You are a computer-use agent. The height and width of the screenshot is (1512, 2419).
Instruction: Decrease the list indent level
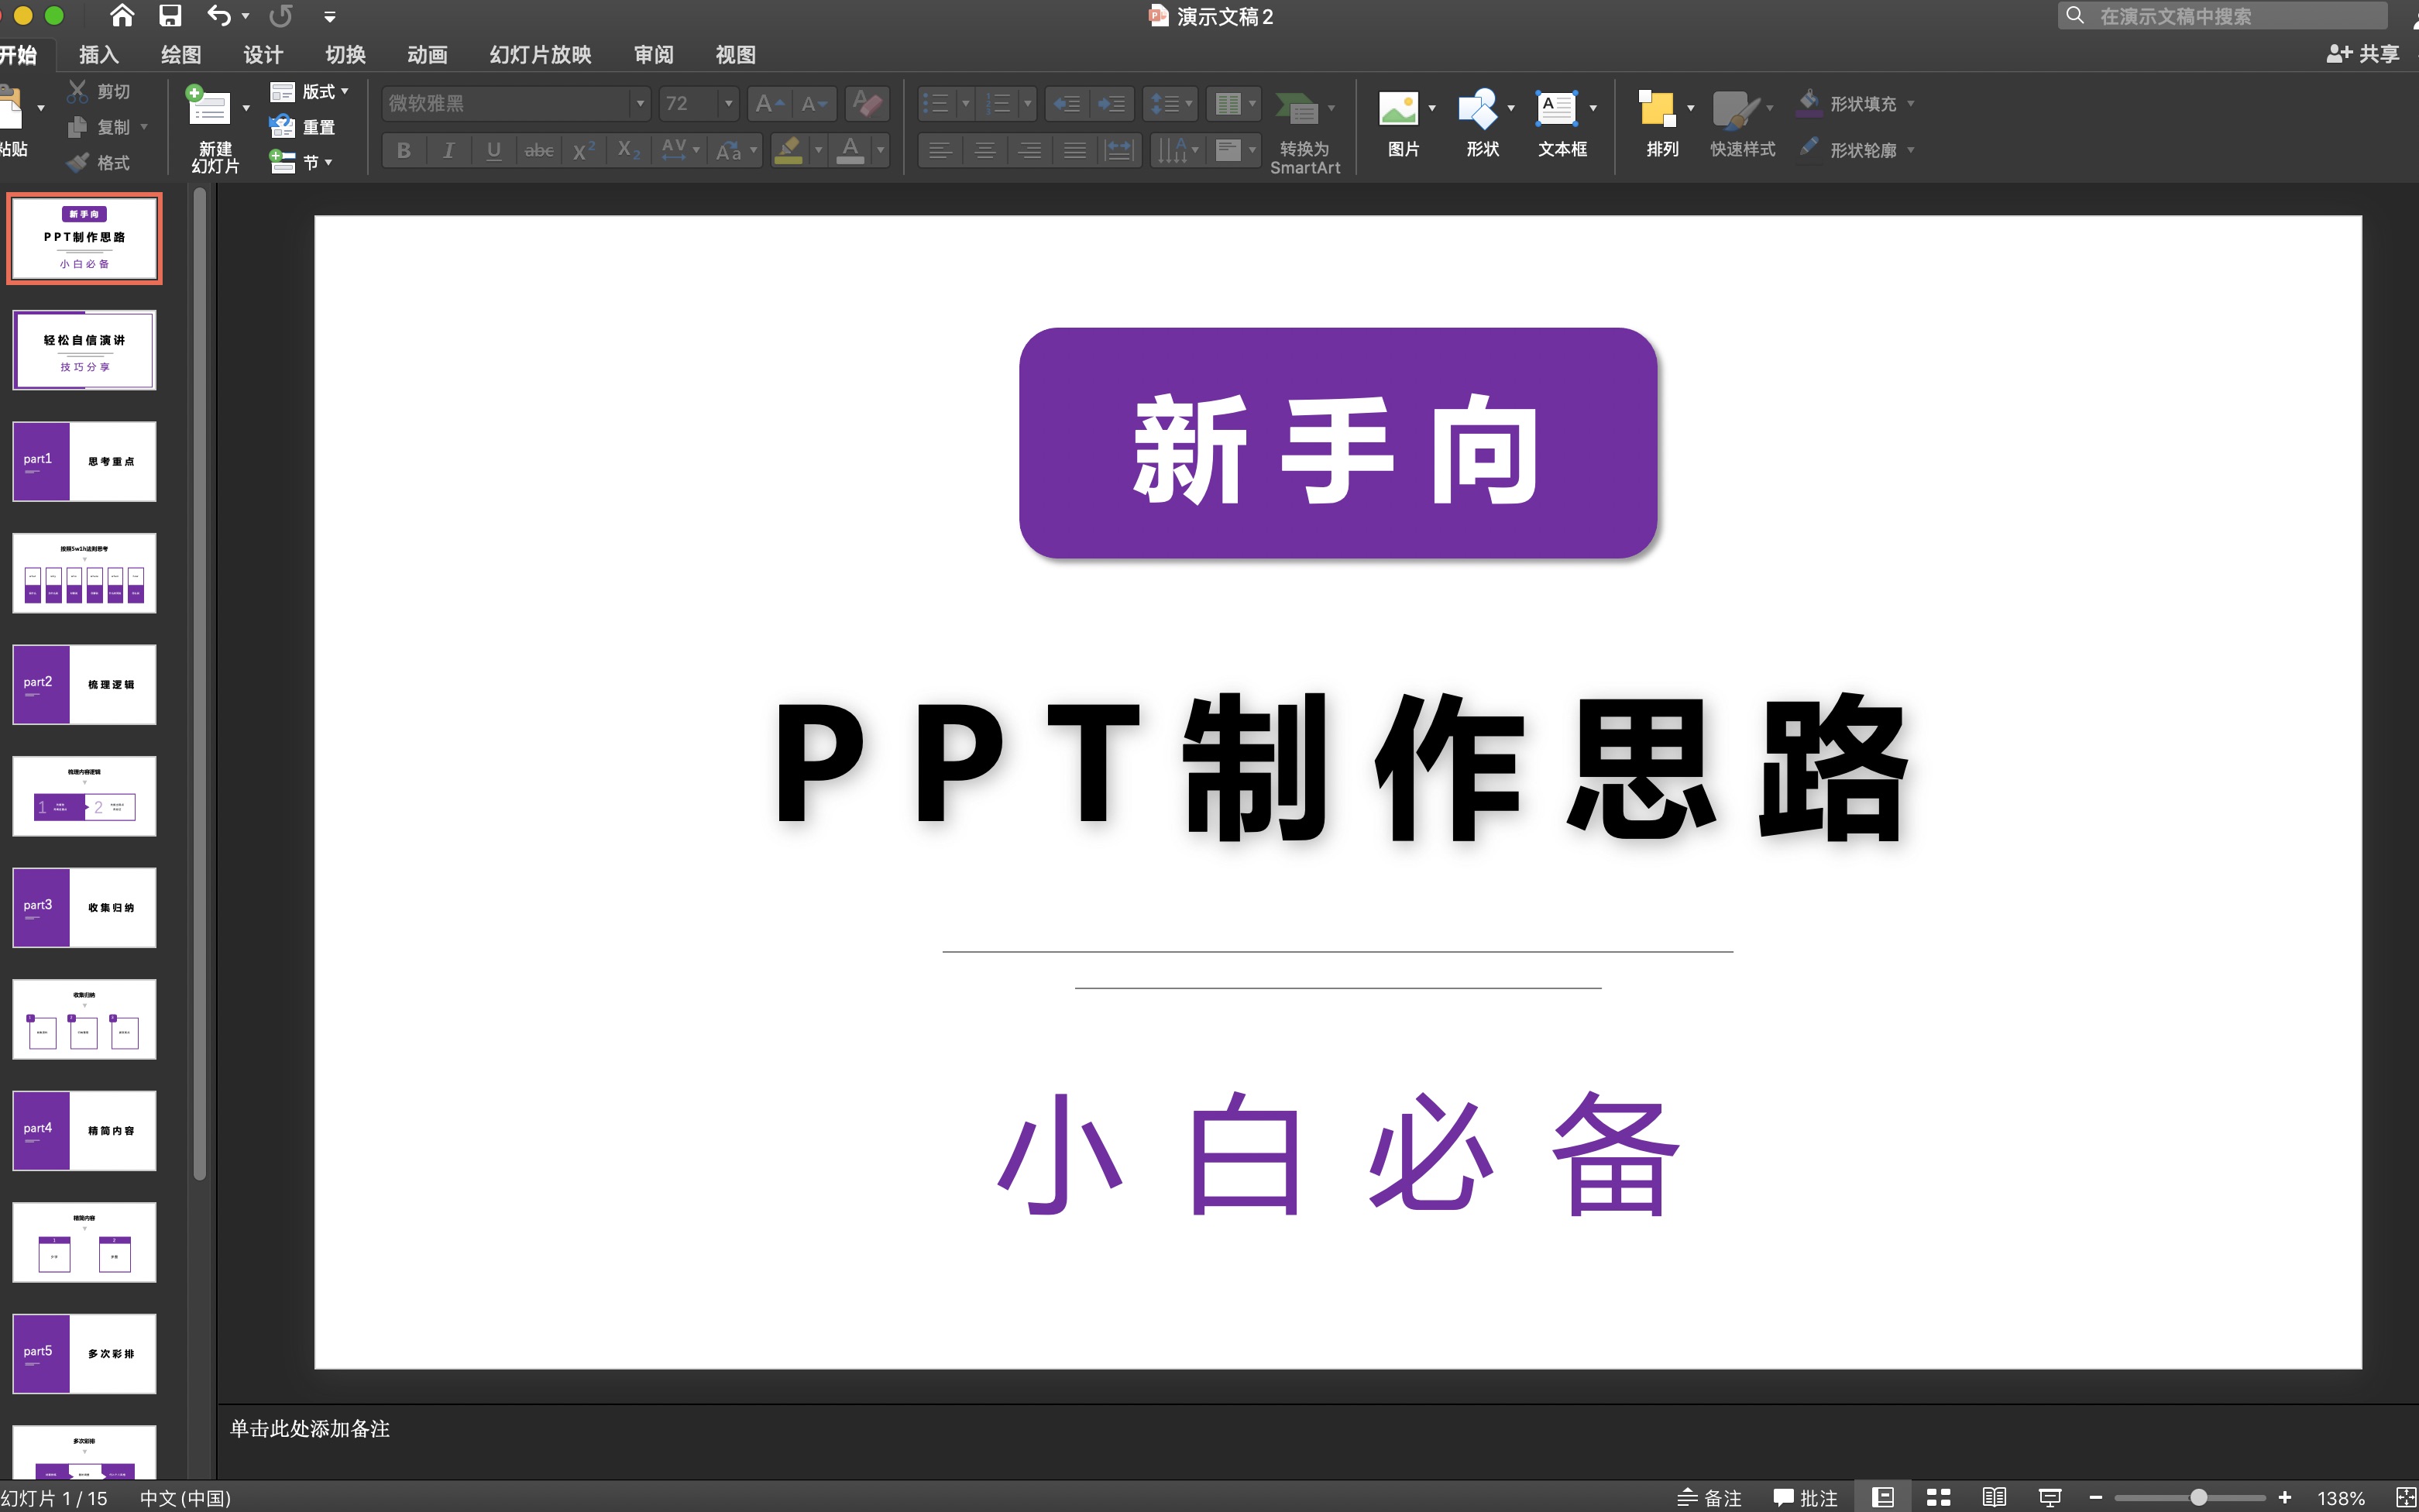pos(1068,103)
